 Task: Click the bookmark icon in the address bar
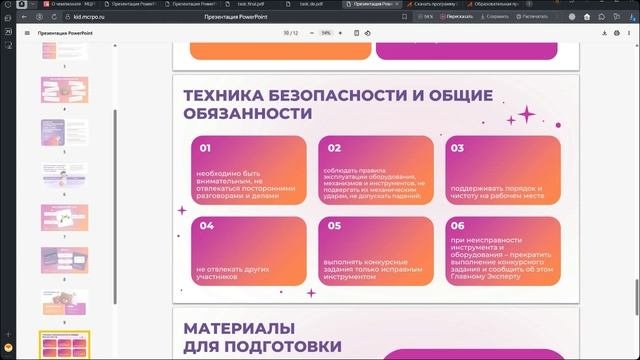tap(404, 17)
